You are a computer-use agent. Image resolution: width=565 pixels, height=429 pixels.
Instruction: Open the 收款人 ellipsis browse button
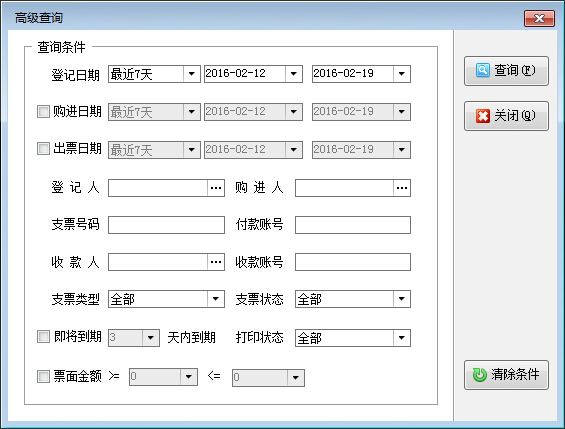[216, 262]
